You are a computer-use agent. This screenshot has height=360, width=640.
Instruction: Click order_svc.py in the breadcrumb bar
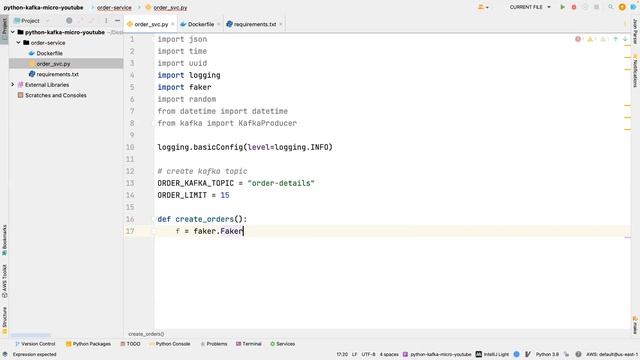tap(170, 7)
